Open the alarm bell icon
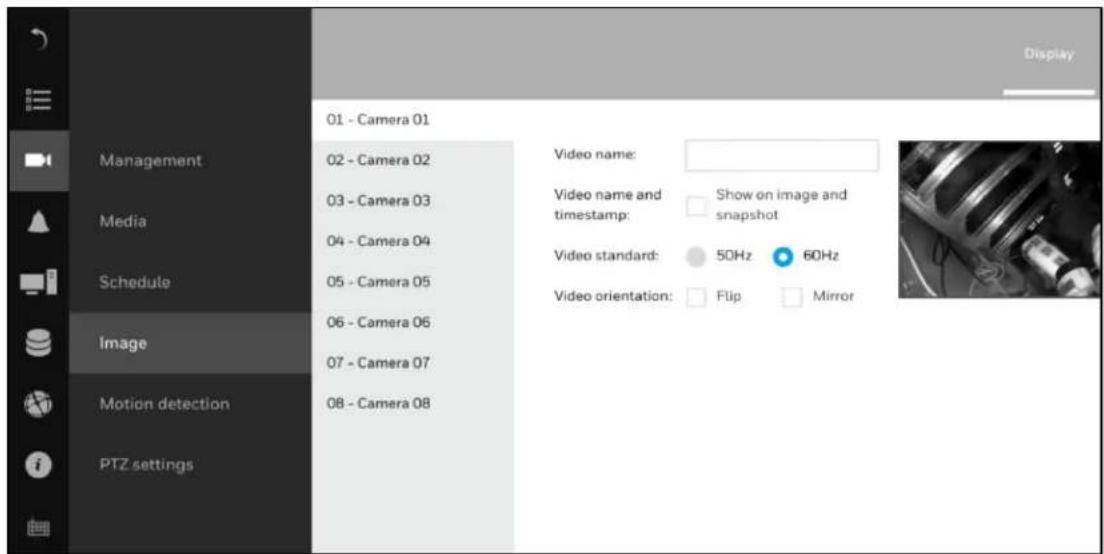Image resolution: width=1104 pixels, height=554 pixels. pos(39,222)
